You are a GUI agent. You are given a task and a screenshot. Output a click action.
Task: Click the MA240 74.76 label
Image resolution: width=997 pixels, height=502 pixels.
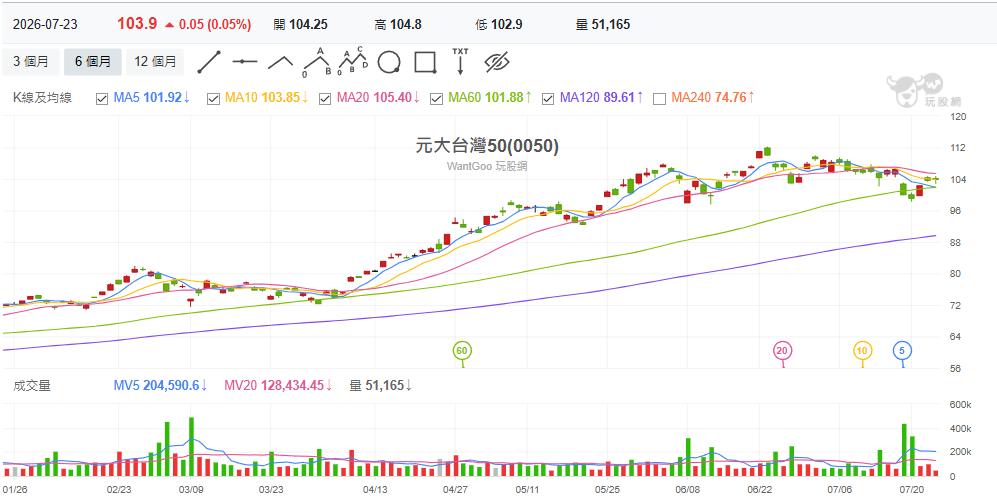(x=713, y=98)
